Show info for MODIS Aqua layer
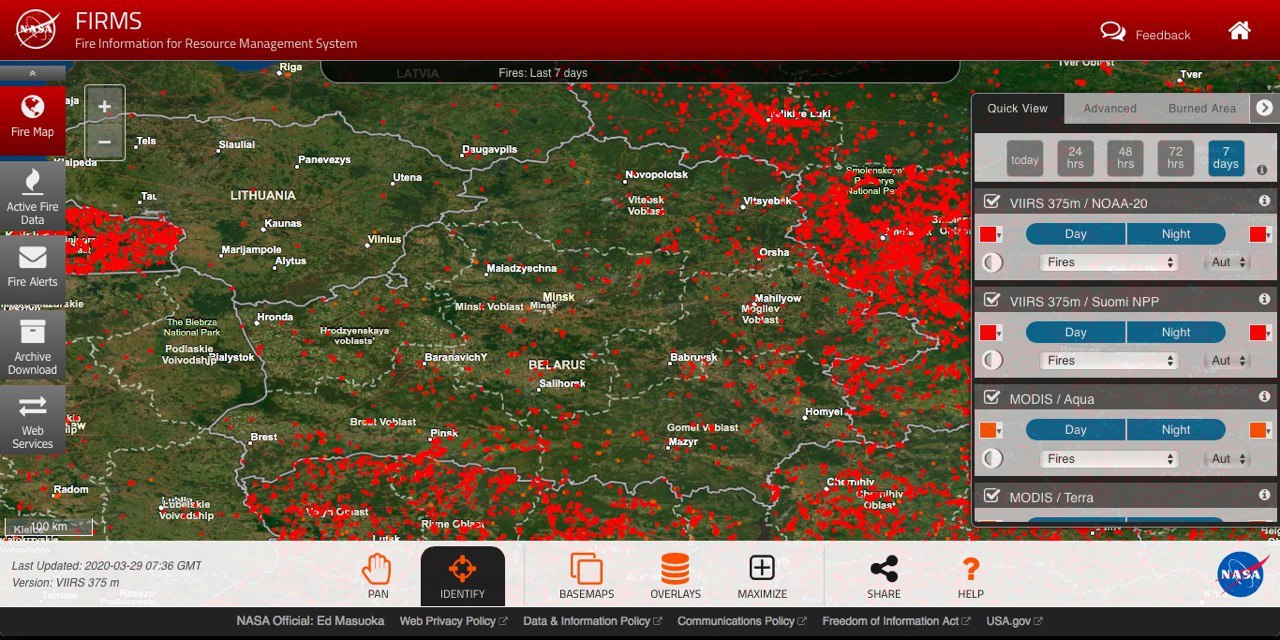The height and width of the screenshot is (640, 1280). (1264, 397)
